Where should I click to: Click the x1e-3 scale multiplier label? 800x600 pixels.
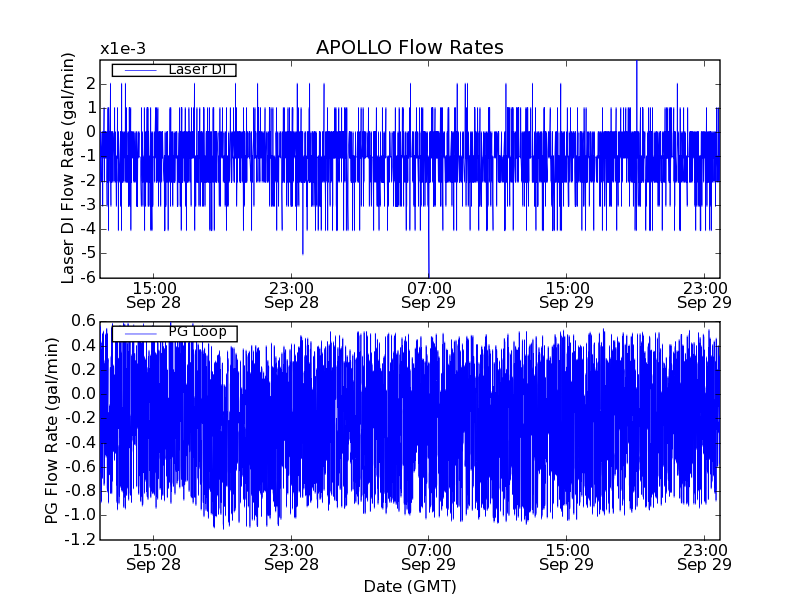coord(122,49)
